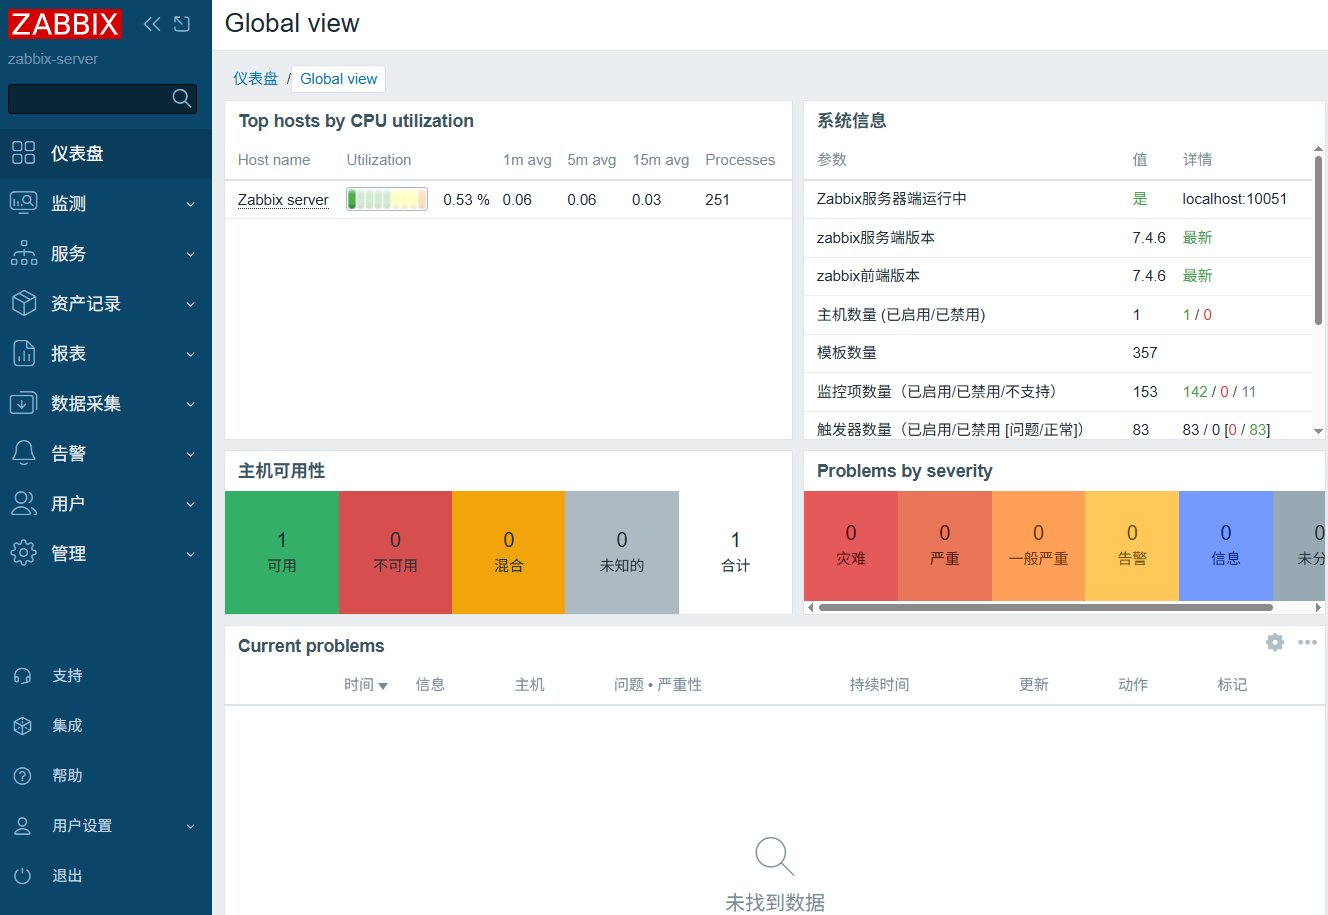This screenshot has height=915, width=1328.
Task: Click the 用户设置 person icon
Action: pos(23,826)
